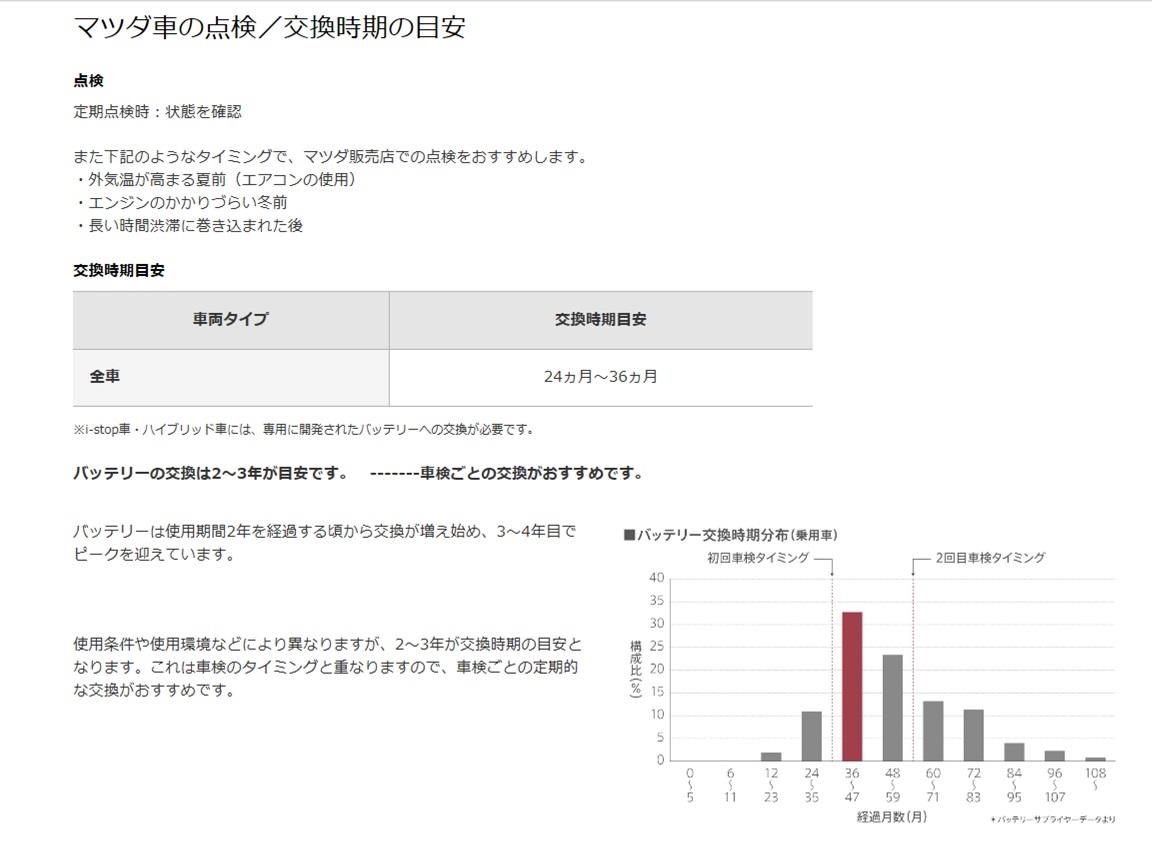Click the 24ヵ月〜36ヵ月 table cell
1152x847 pixels.
pyautogui.click(x=601, y=377)
